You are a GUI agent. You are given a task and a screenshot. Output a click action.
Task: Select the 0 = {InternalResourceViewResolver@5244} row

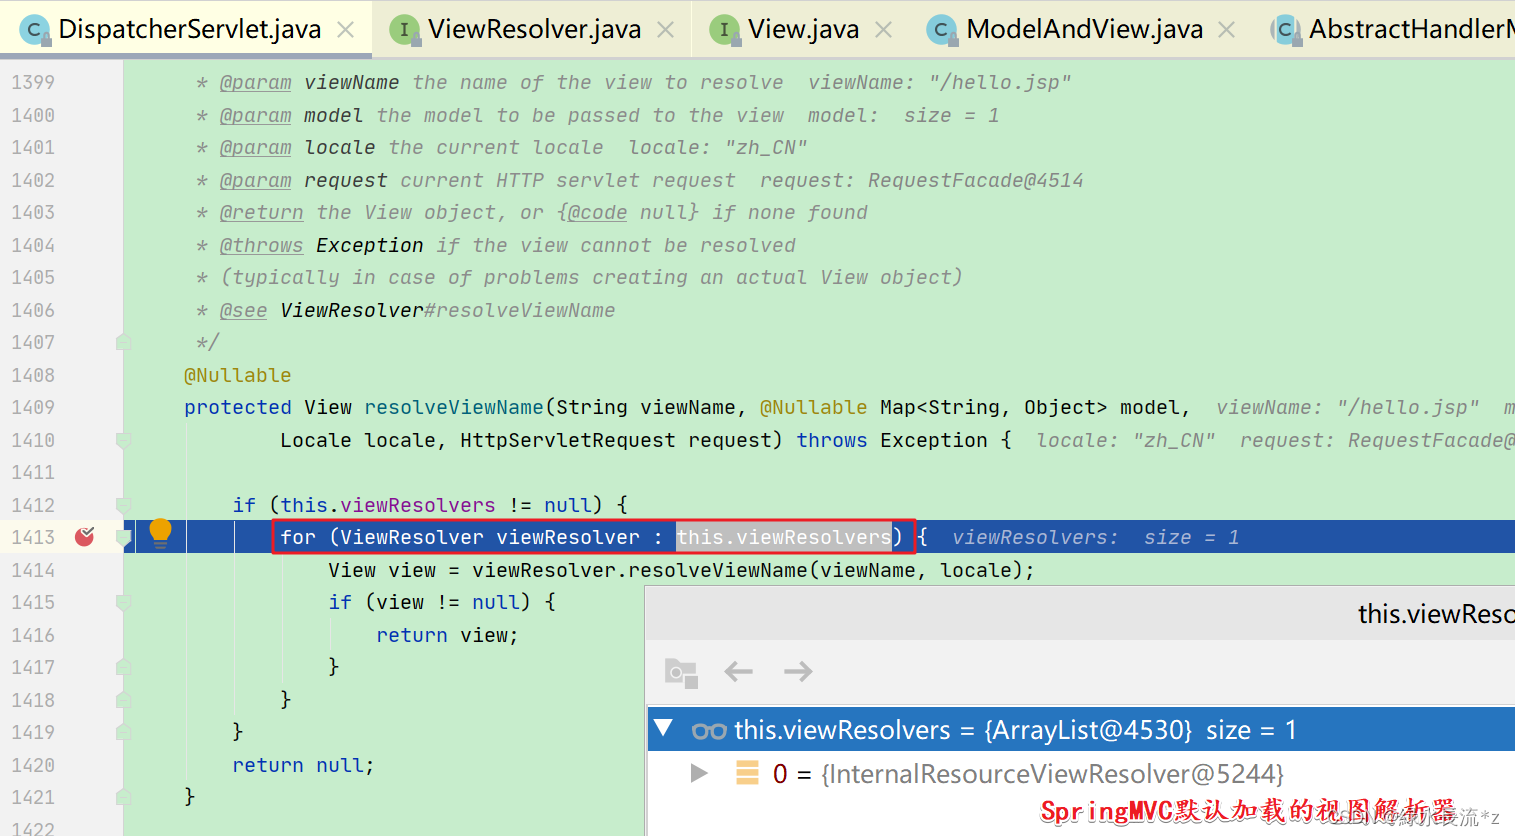click(1081, 774)
